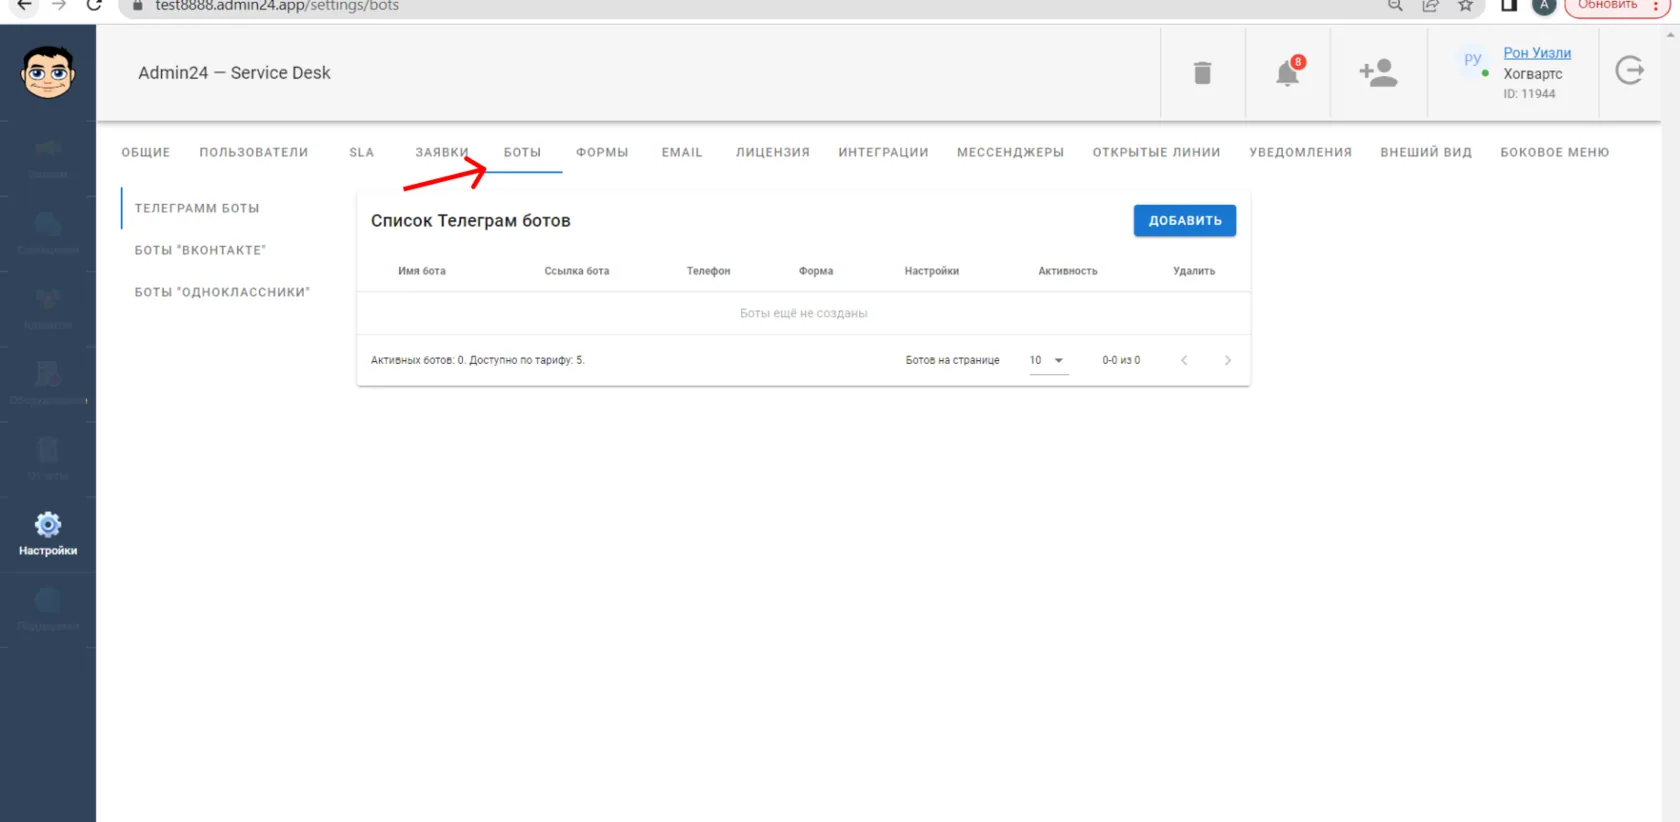Go to the УВЕДОМЛЕНИЯ tab
This screenshot has width=1680, height=822.
pyautogui.click(x=1300, y=152)
